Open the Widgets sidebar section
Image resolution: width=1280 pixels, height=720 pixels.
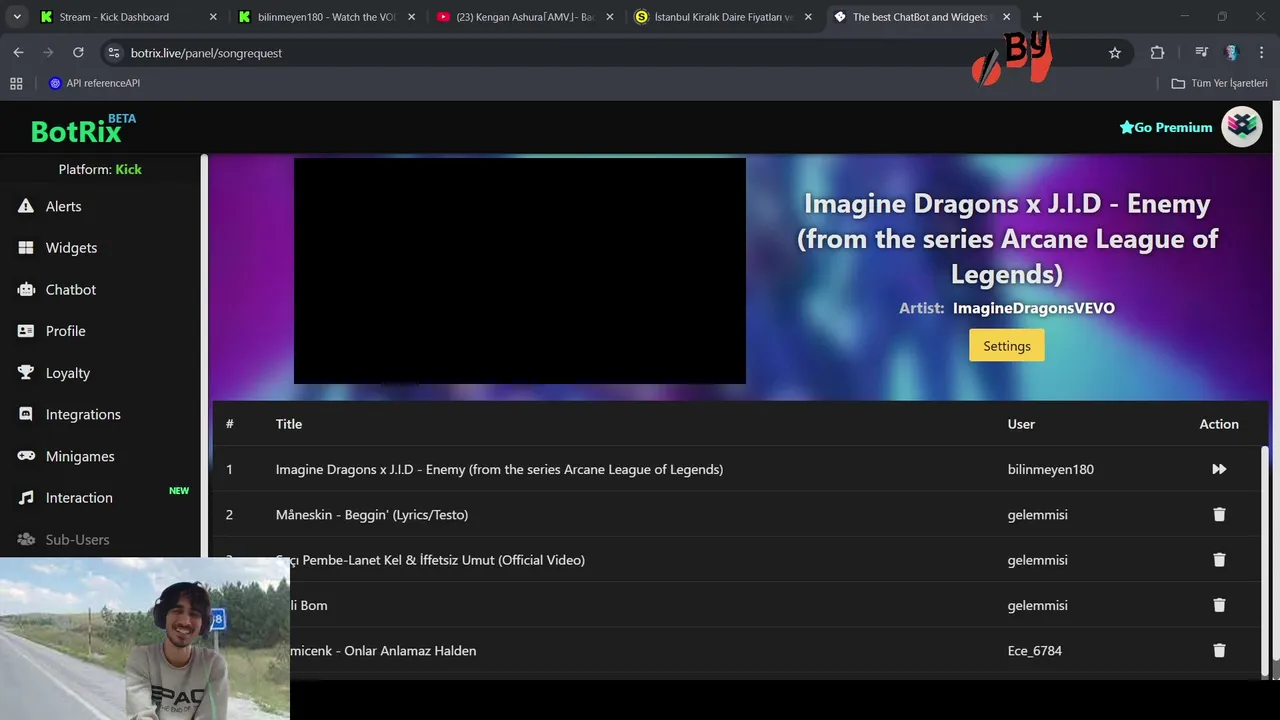point(58,248)
